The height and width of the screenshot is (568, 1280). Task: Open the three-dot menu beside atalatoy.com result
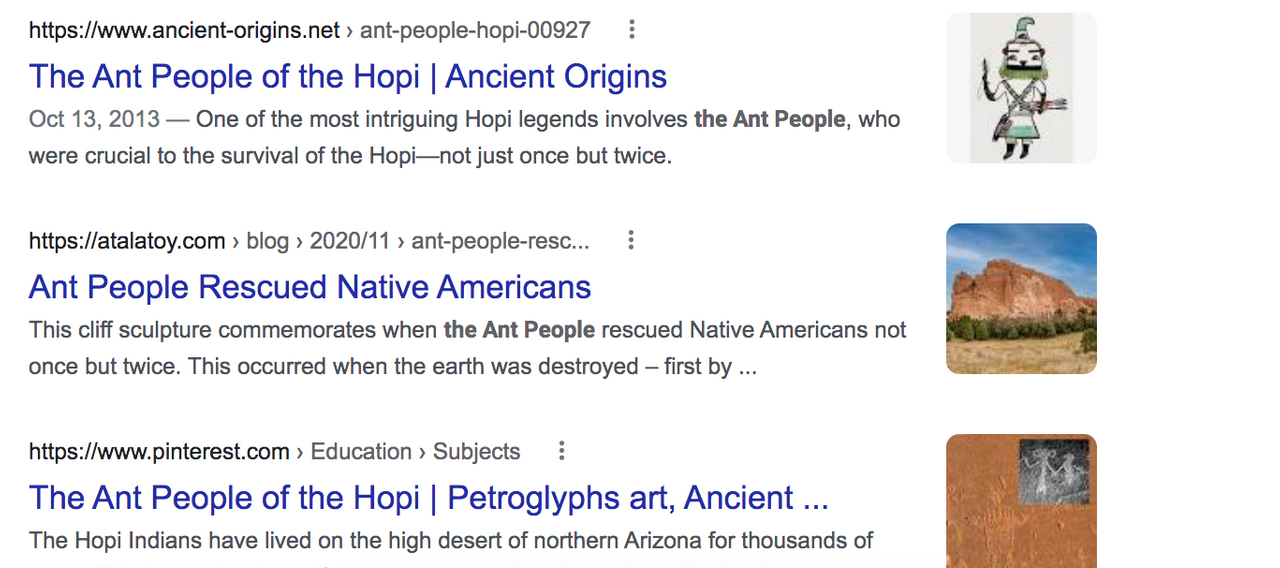pos(630,240)
